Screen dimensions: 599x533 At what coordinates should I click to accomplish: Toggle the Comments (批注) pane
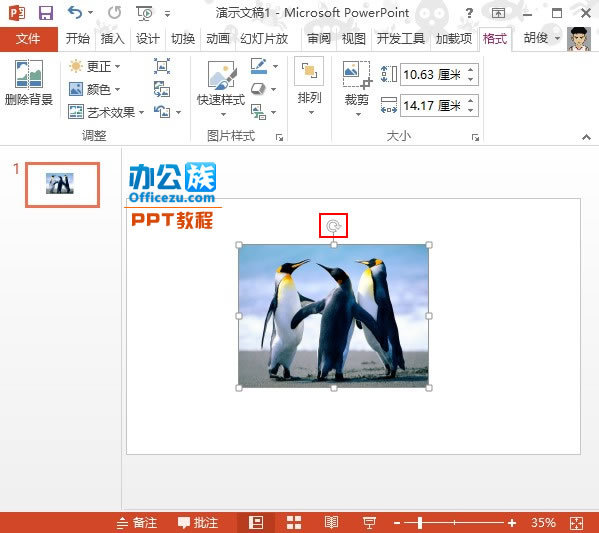[x=198, y=522]
